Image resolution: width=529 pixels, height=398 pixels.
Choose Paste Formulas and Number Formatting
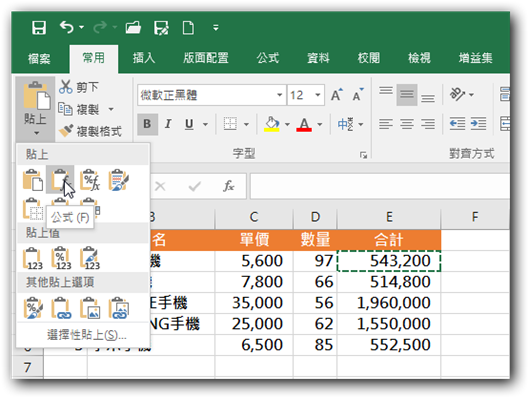point(89,179)
